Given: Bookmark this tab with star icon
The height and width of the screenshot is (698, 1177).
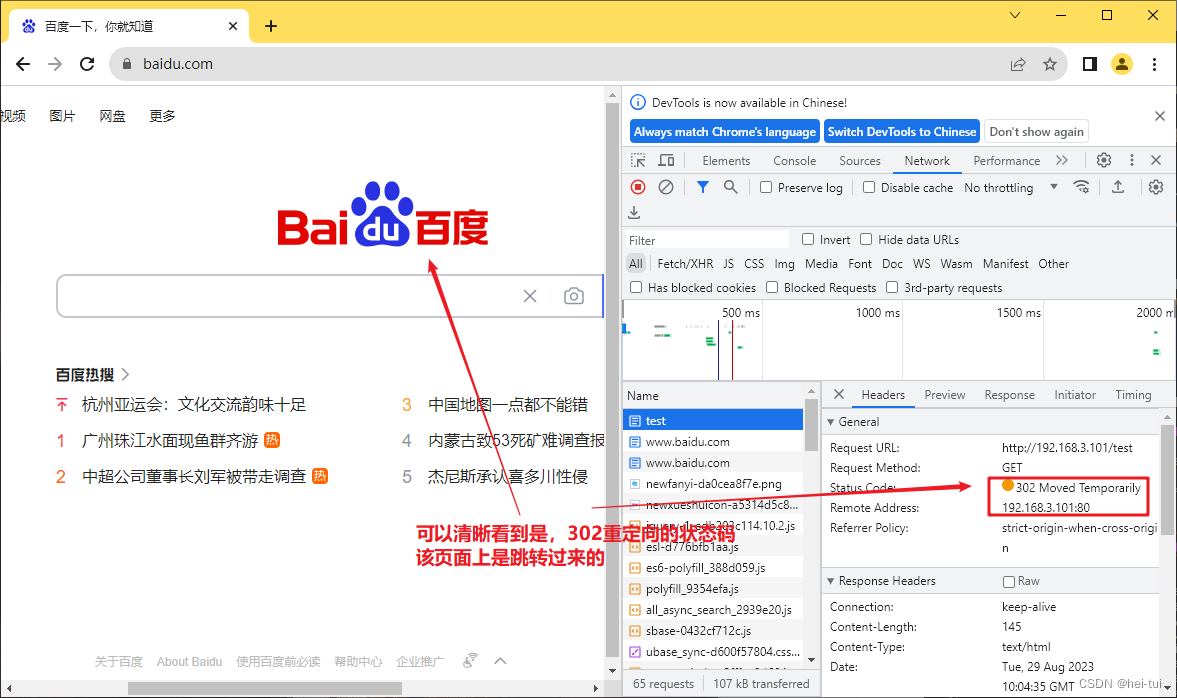Looking at the screenshot, I should point(1050,65).
